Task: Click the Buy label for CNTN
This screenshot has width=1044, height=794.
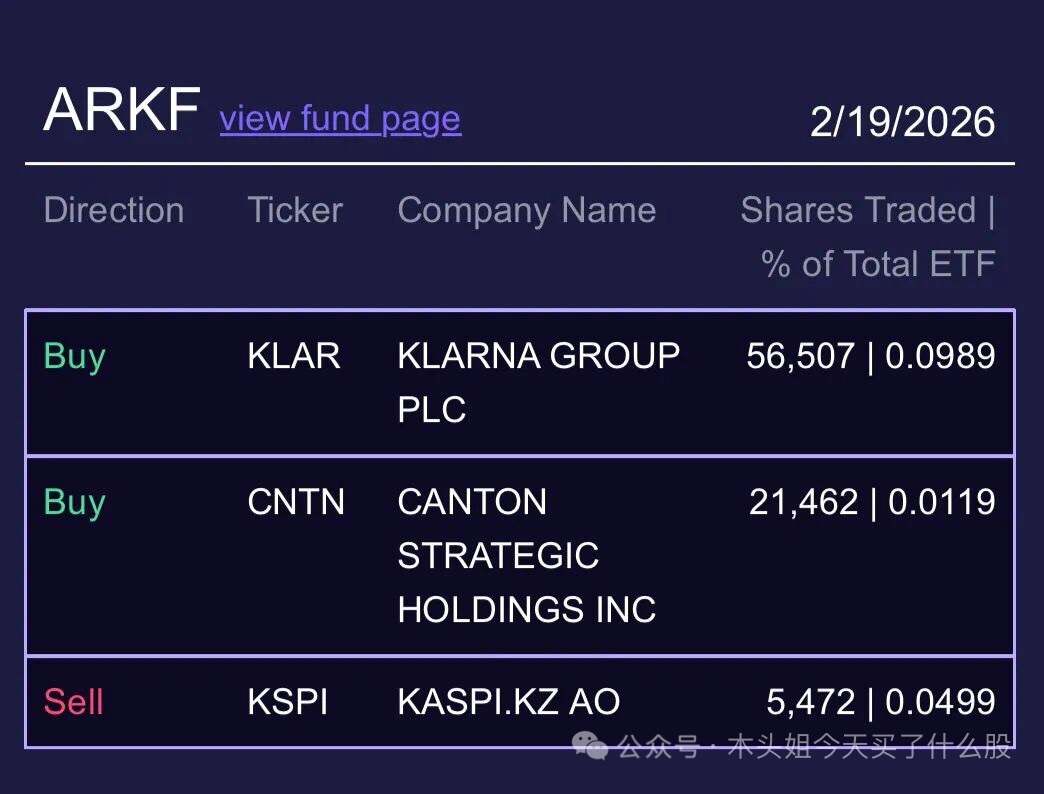Action: (75, 502)
